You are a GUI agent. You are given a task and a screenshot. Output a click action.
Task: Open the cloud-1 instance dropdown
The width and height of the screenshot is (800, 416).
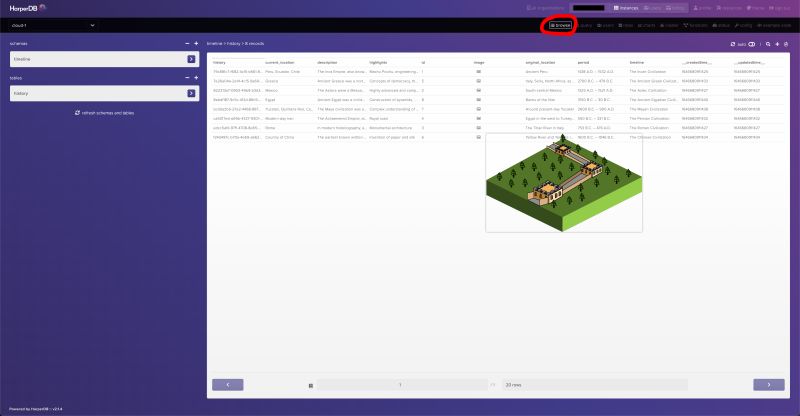coord(53,25)
